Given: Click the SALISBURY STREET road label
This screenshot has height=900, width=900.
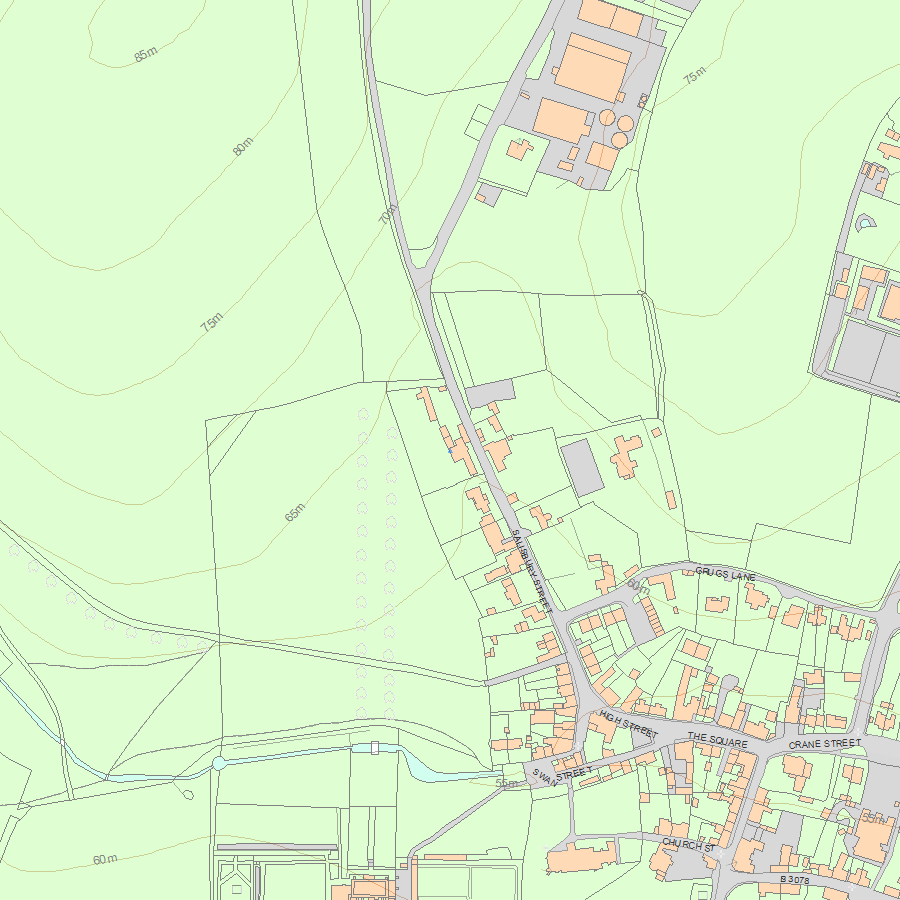Looking at the screenshot, I should click(532, 571).
